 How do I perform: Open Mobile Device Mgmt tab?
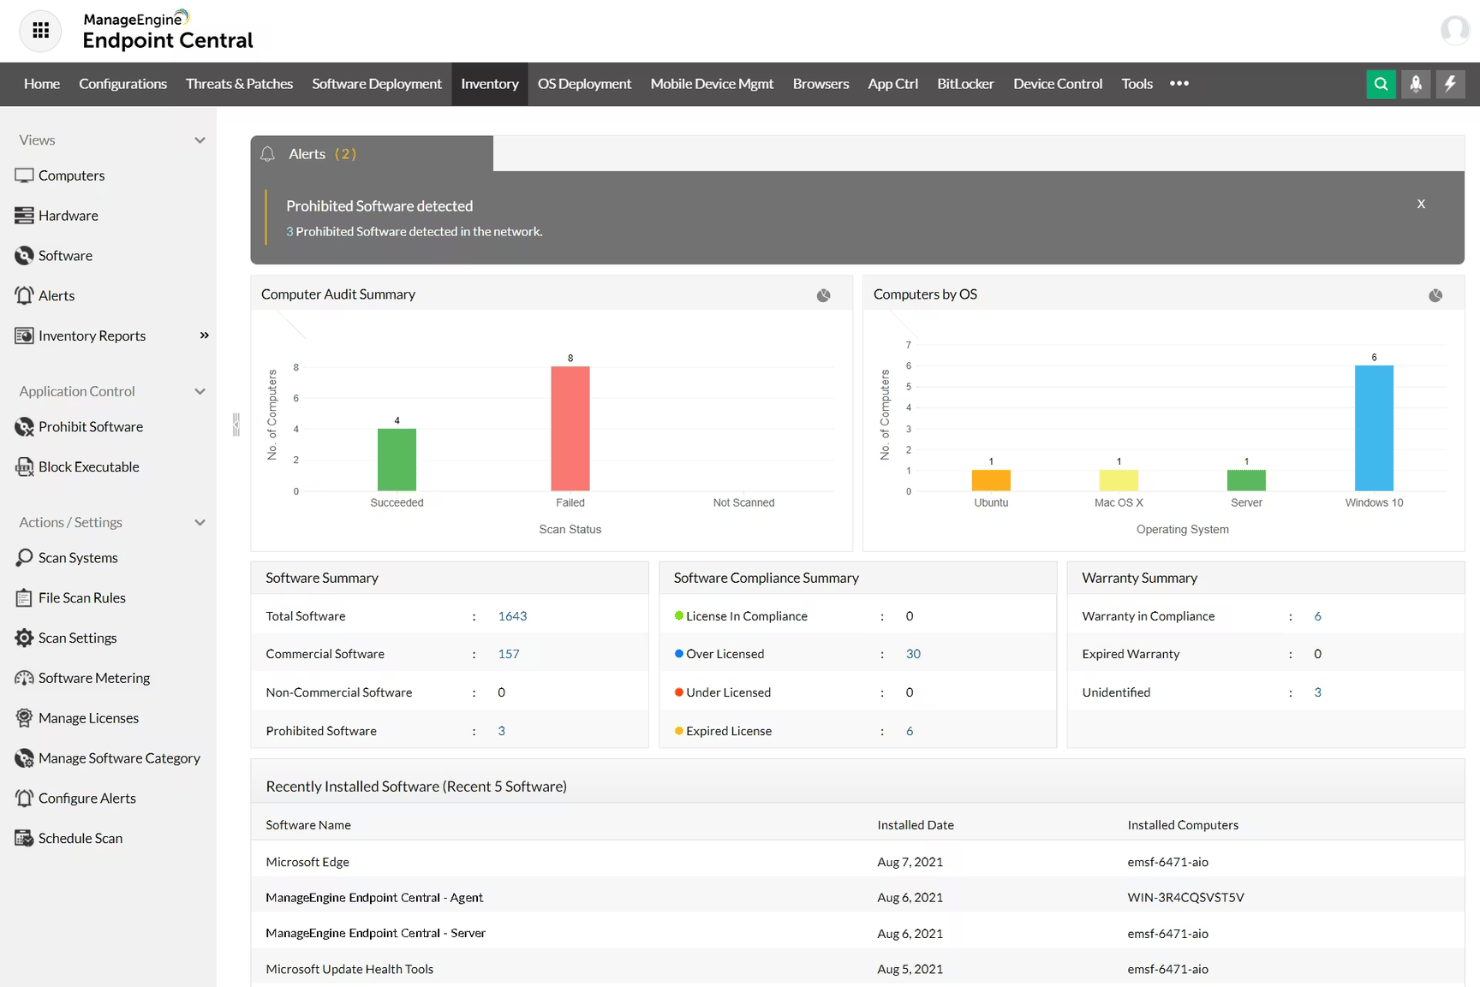pyautogui.click(x=712, y=84)
